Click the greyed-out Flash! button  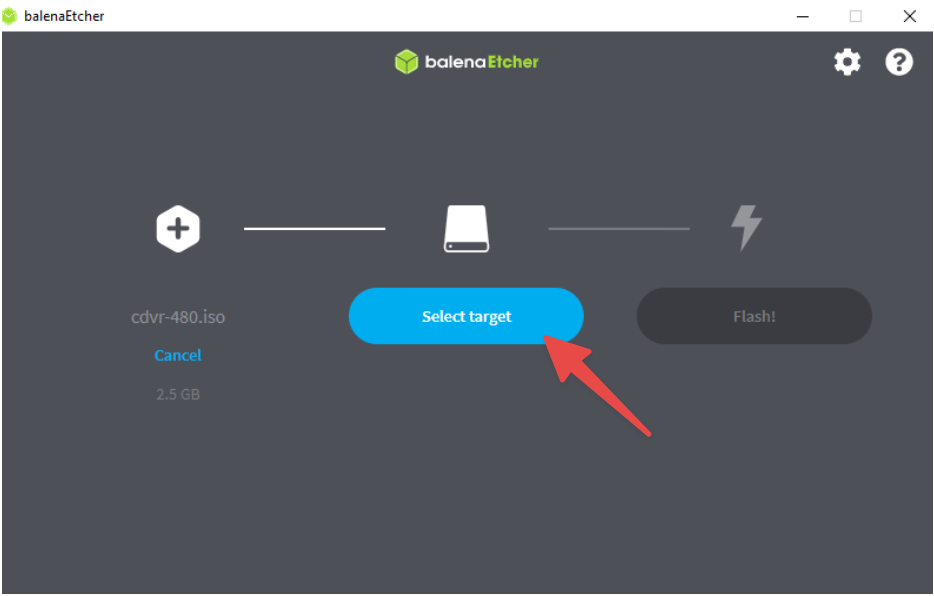point(754,316)
